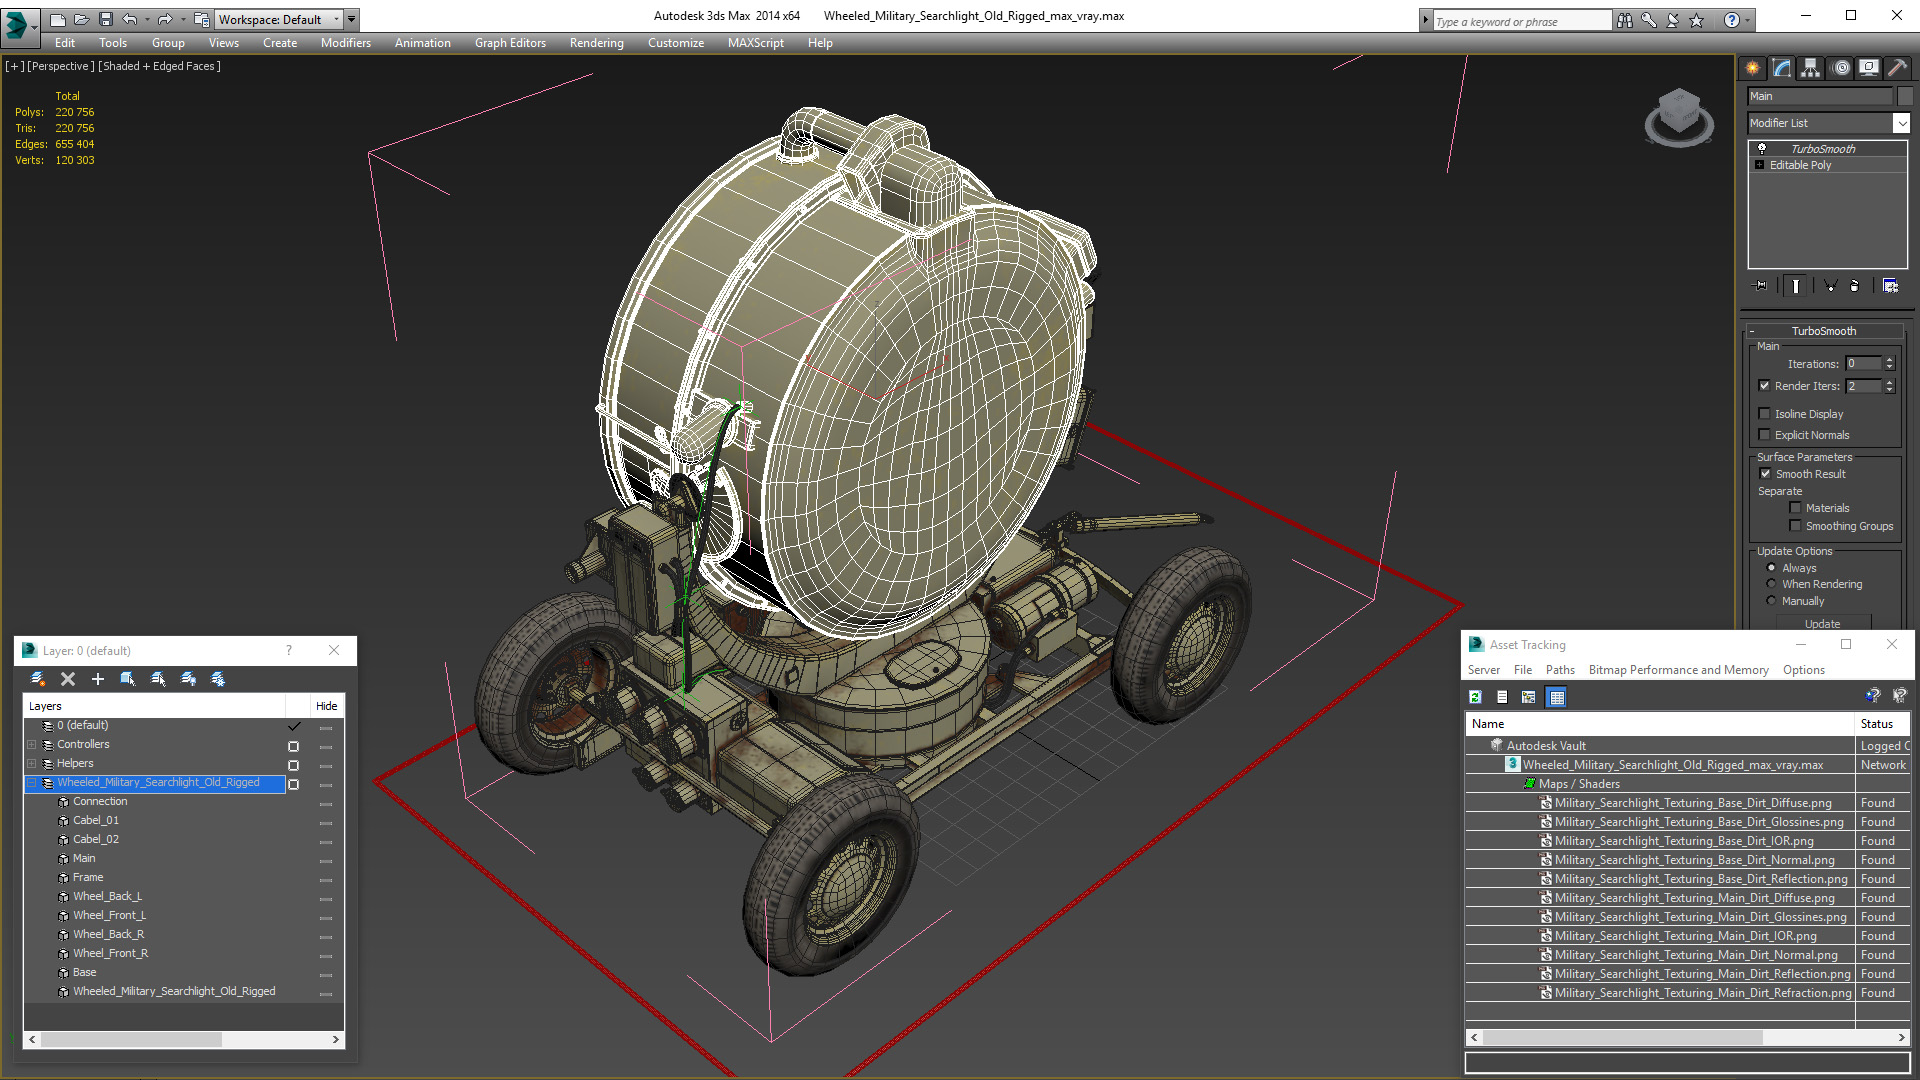Expand the Editable Poly stack entry

point(1760,165)
